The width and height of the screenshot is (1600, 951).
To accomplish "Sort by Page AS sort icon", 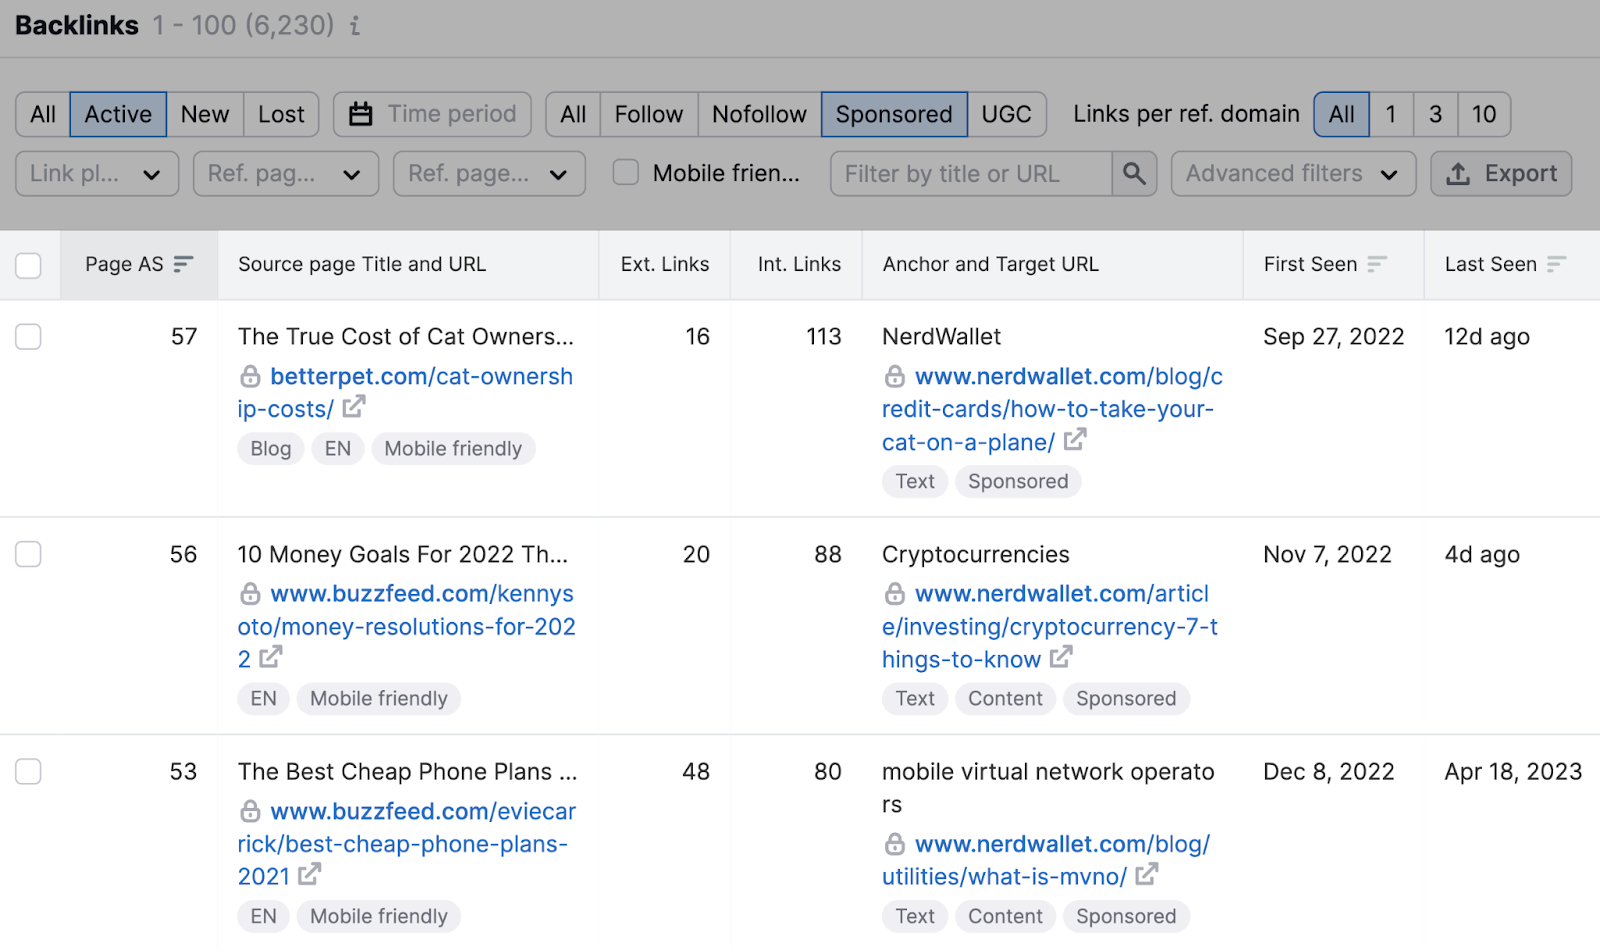I will click(x=183, y=264).
